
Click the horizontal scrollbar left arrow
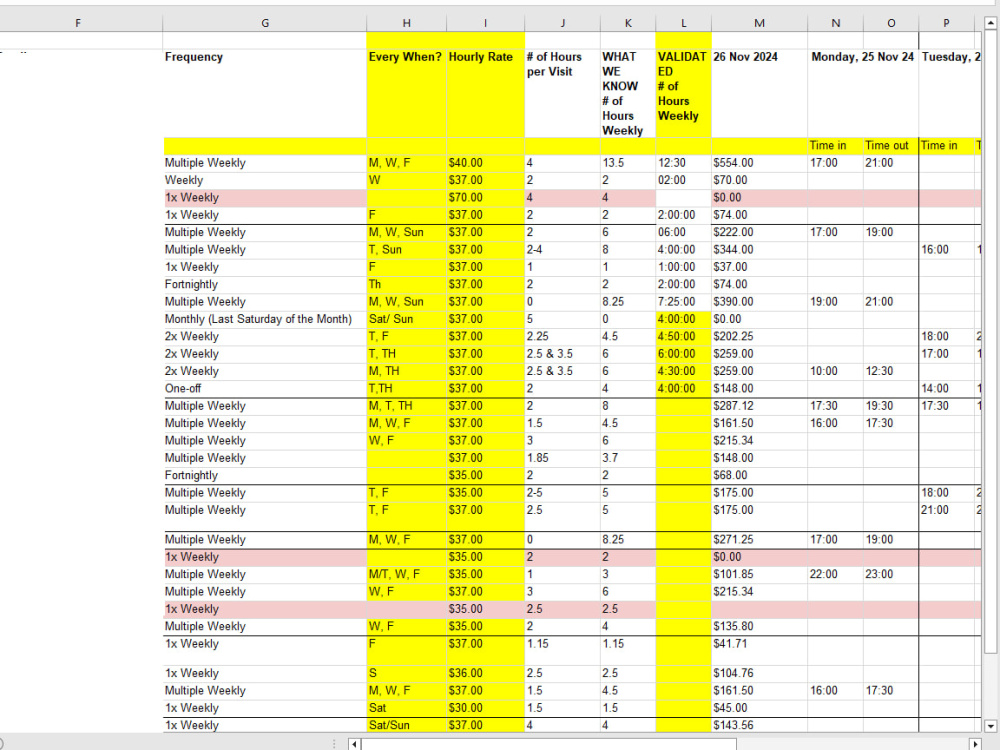click(355, 744)
